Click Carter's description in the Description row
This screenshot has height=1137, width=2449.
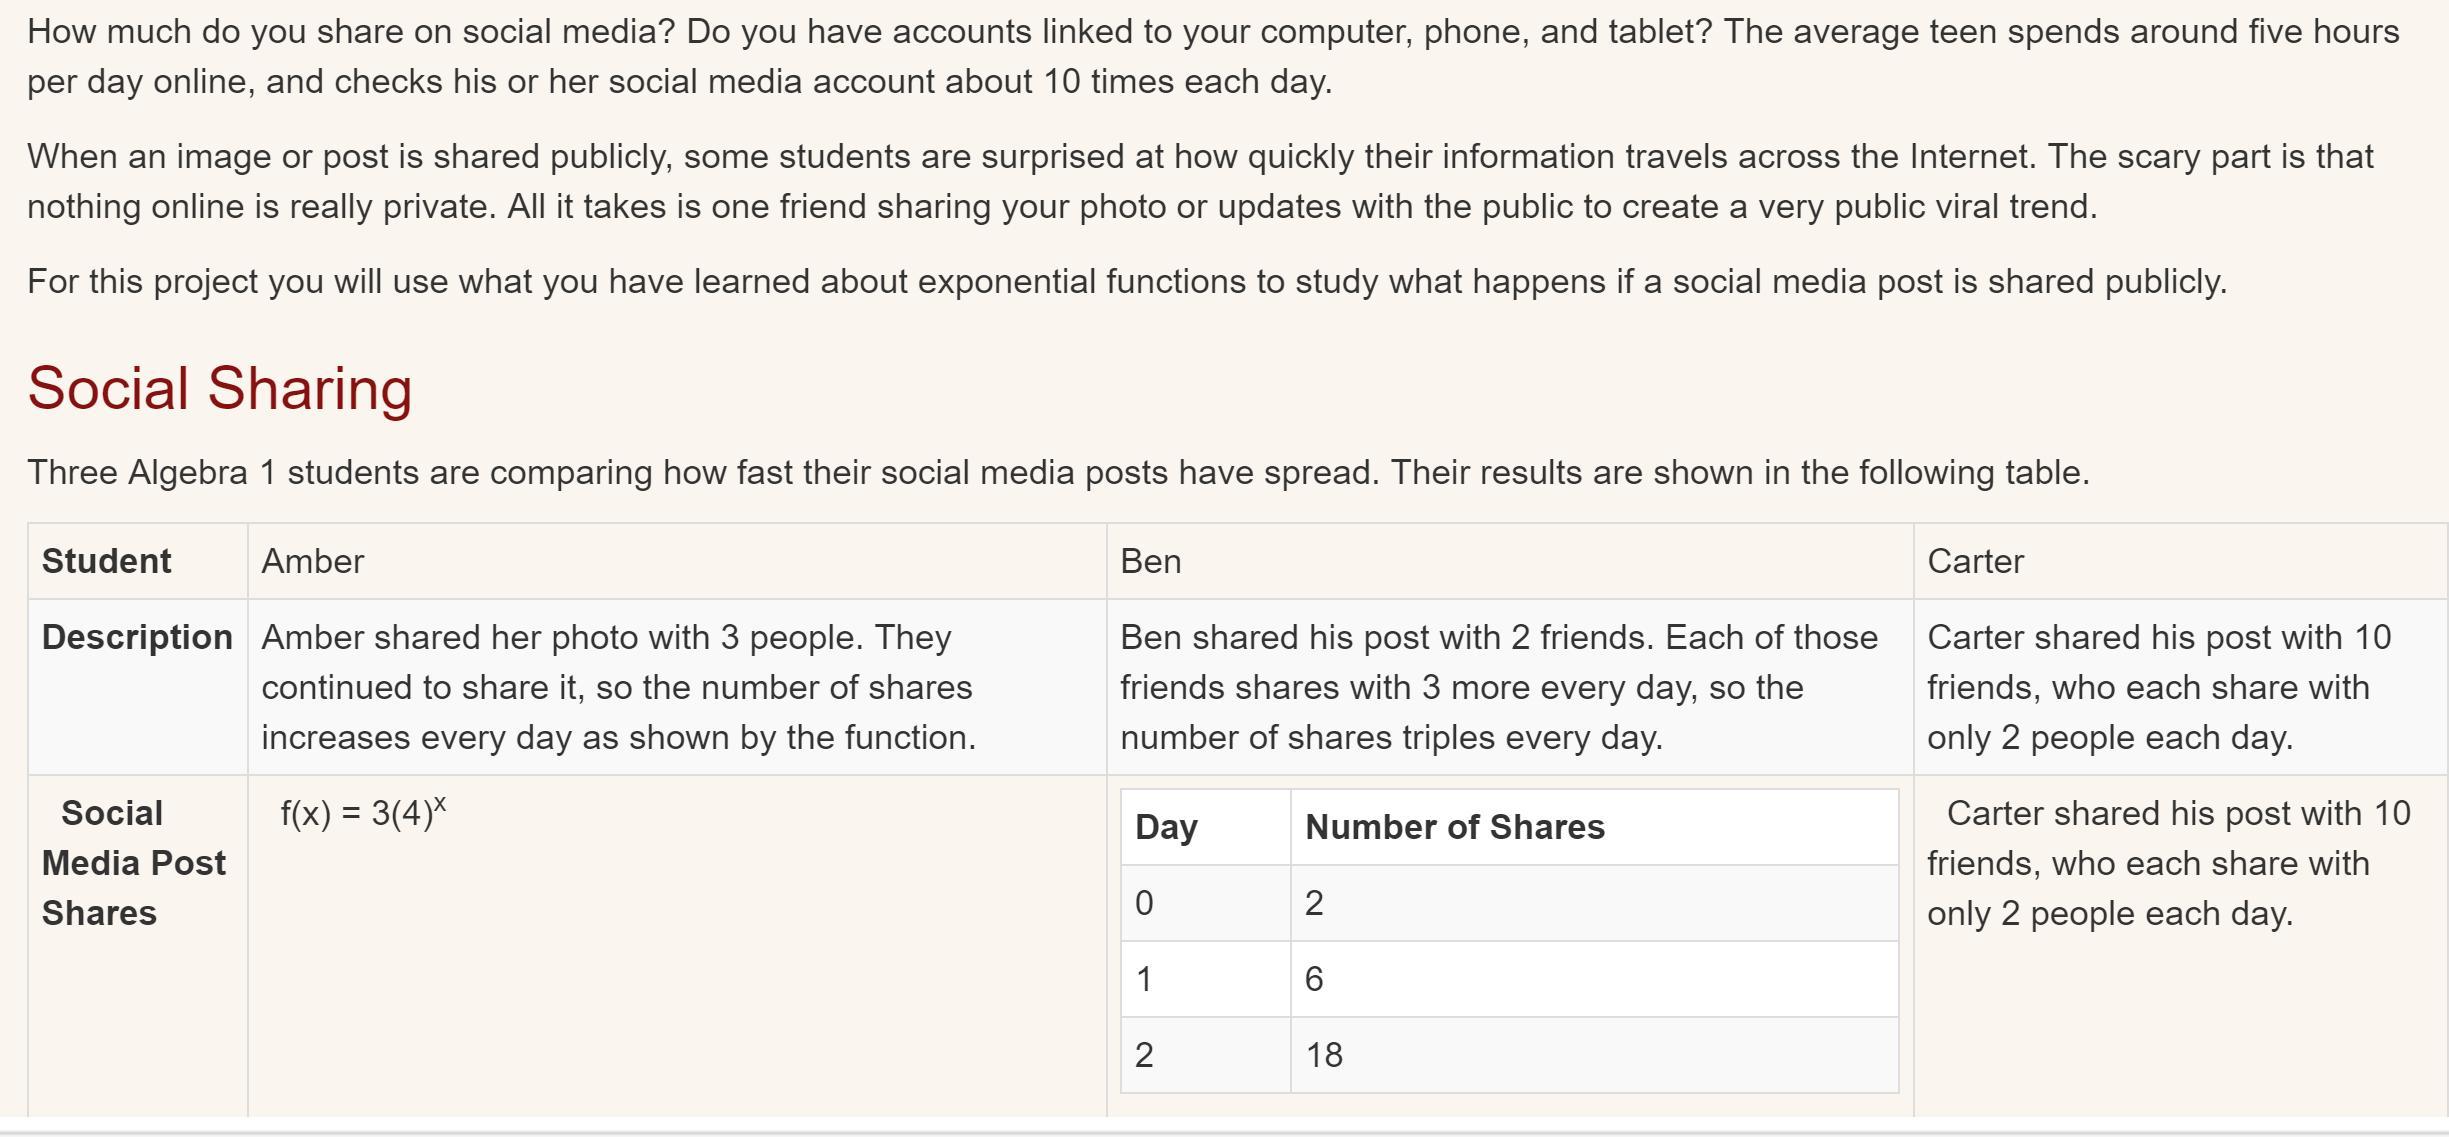[2158, 687]
